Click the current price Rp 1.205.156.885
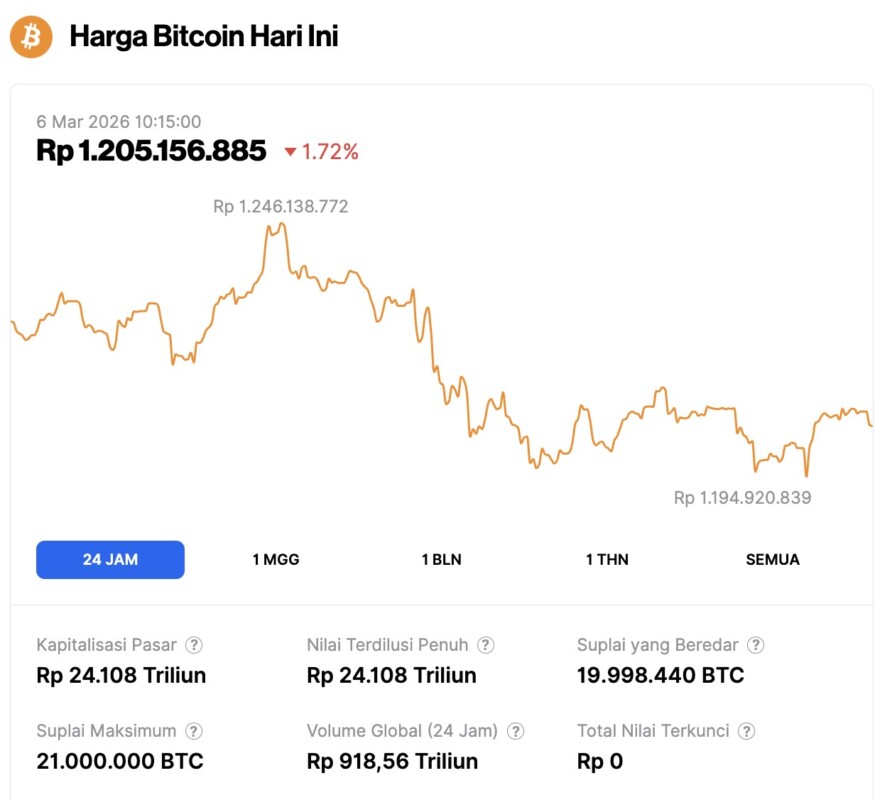 click(x=152, y=151)
